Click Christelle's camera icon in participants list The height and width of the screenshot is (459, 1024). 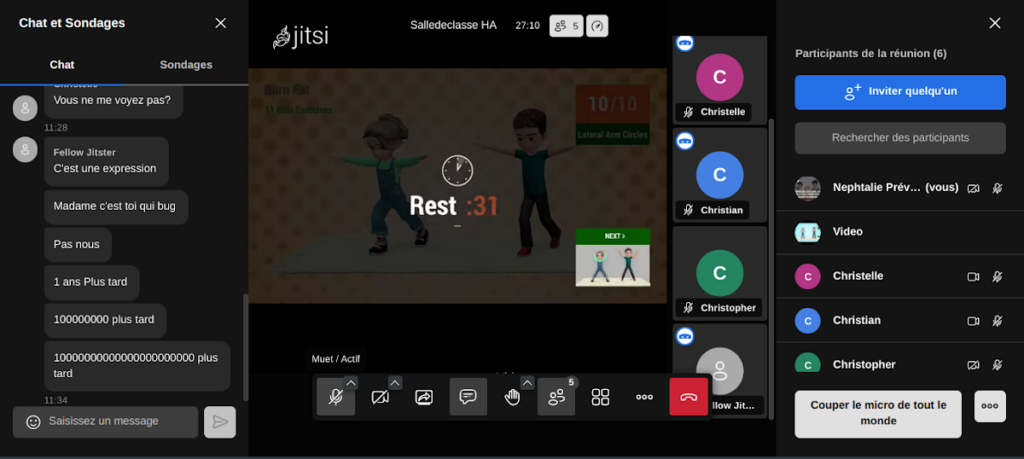[x=973, y=277]
